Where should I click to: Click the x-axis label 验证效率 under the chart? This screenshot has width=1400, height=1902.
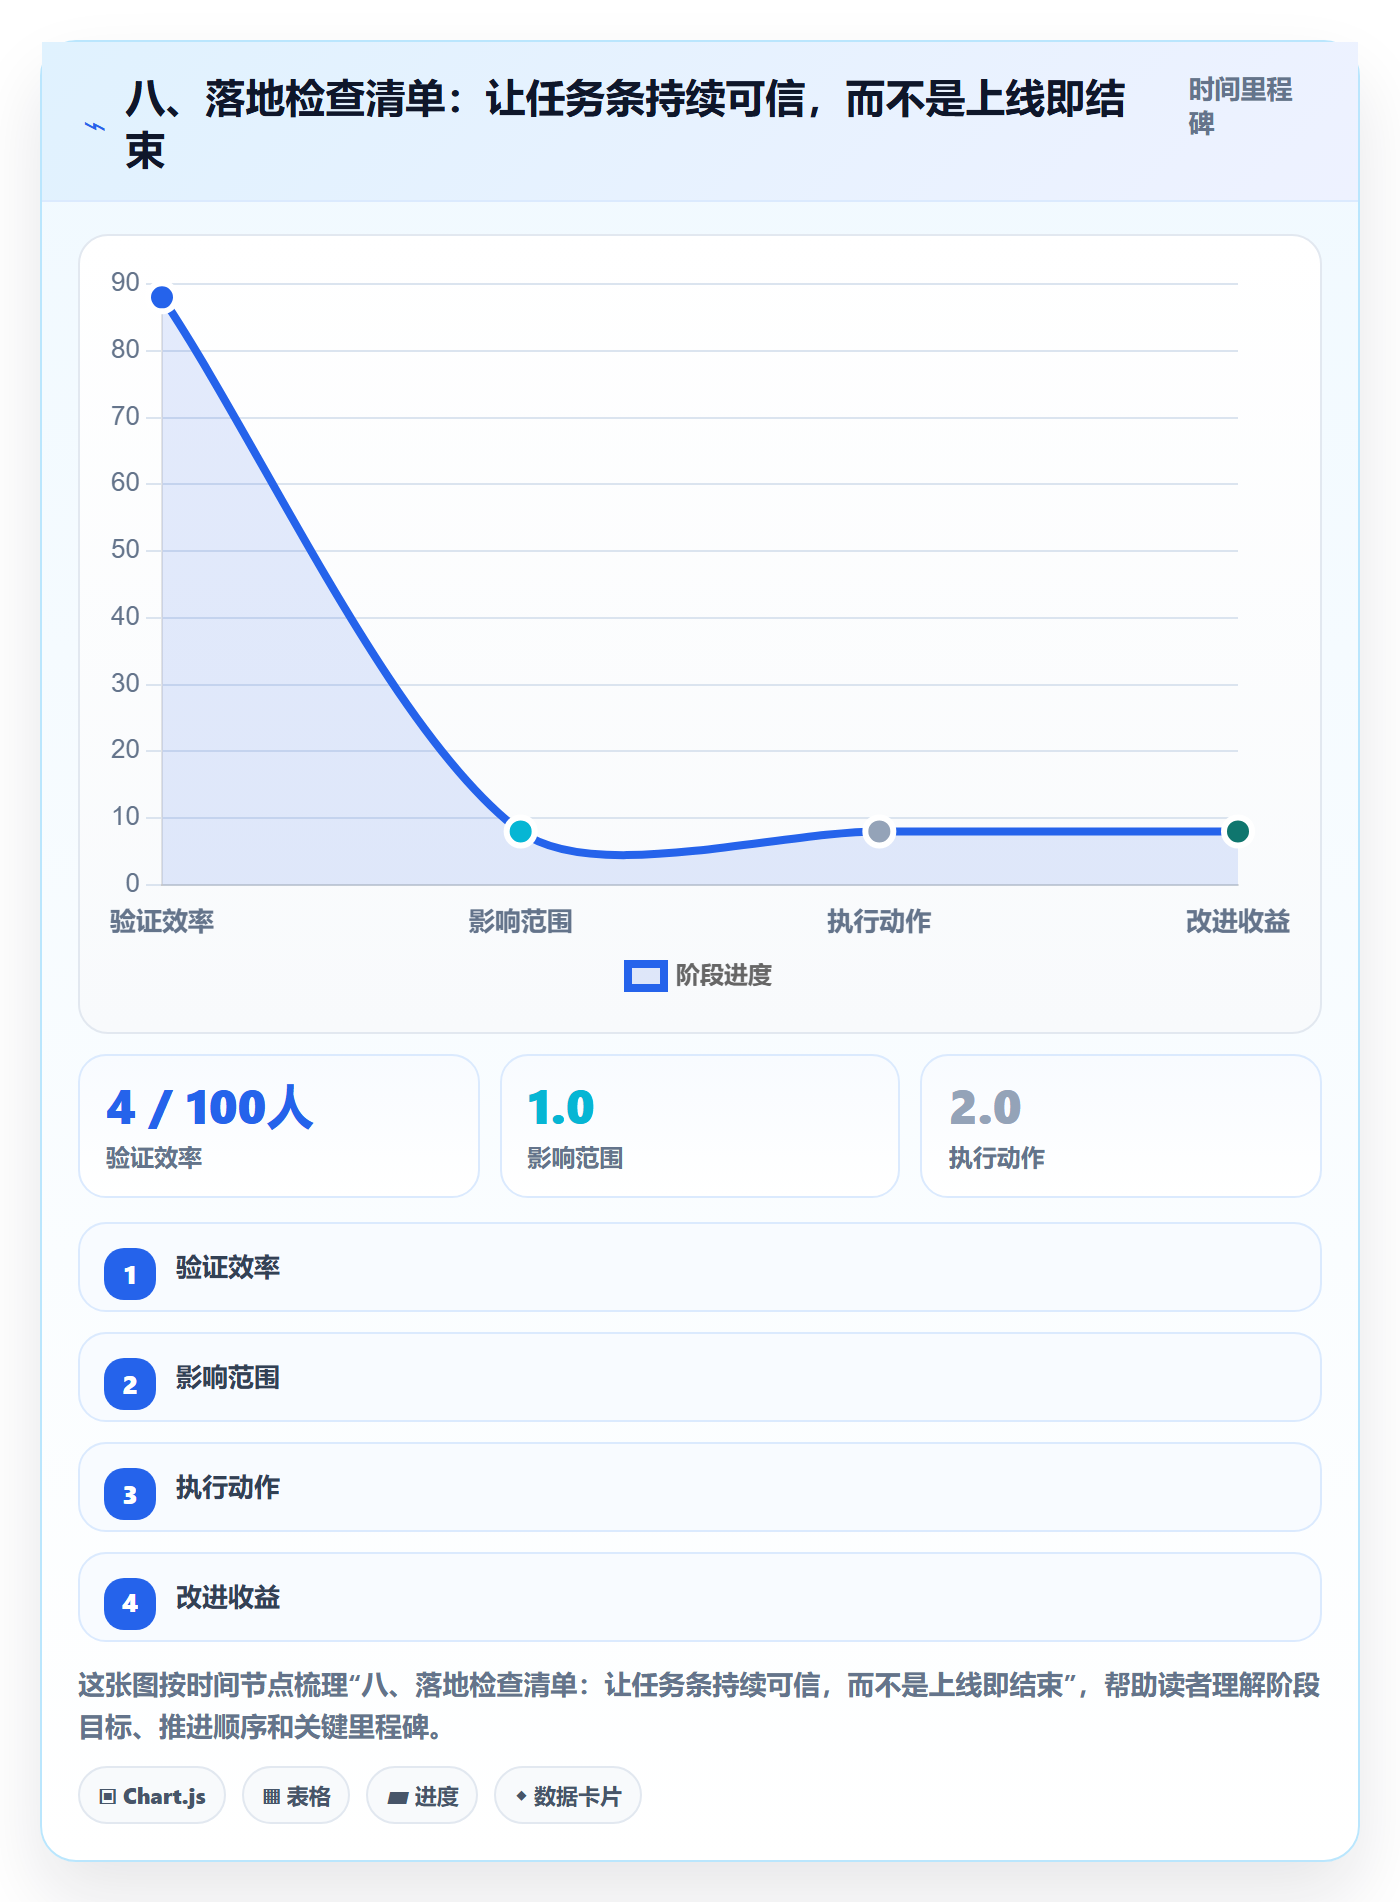162,921
